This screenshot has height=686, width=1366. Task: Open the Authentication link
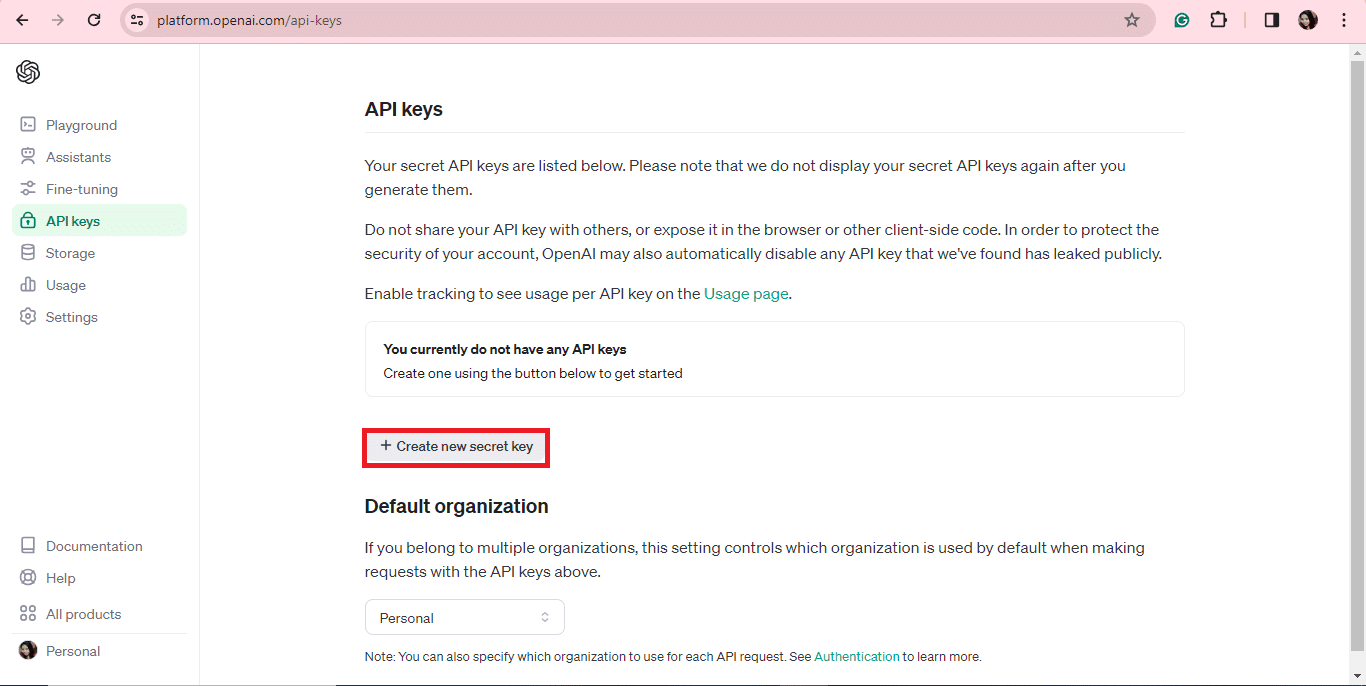(x=856, y=656)
